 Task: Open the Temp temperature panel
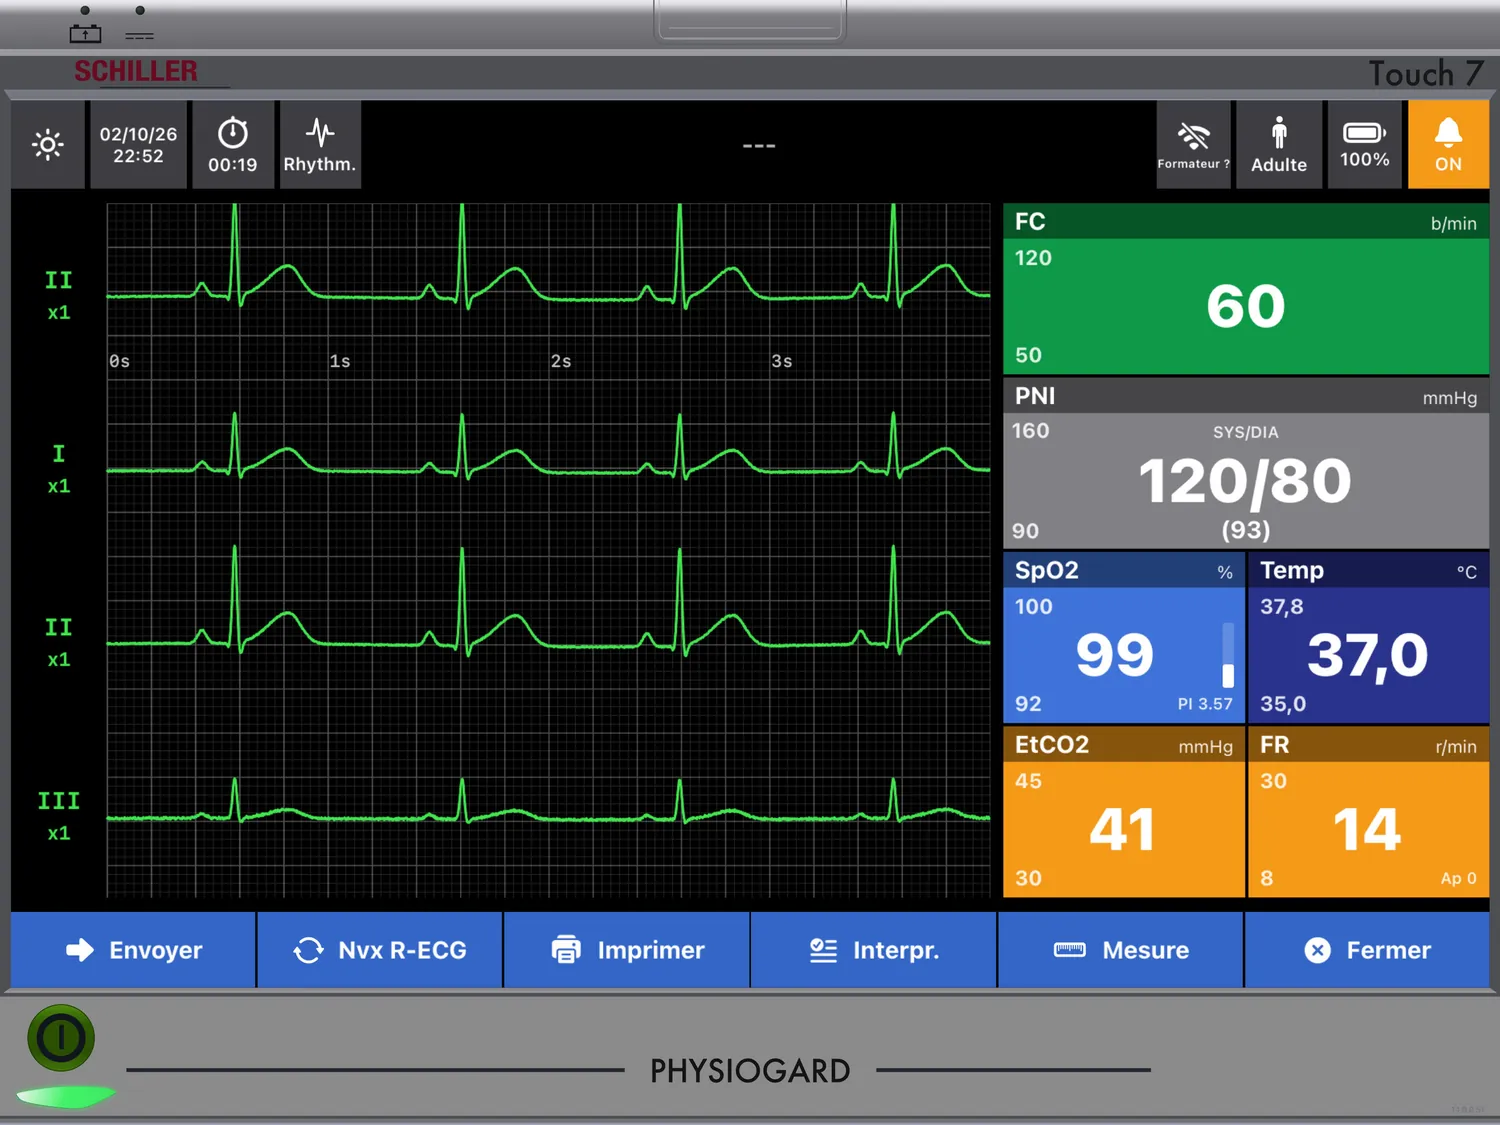1368,638
